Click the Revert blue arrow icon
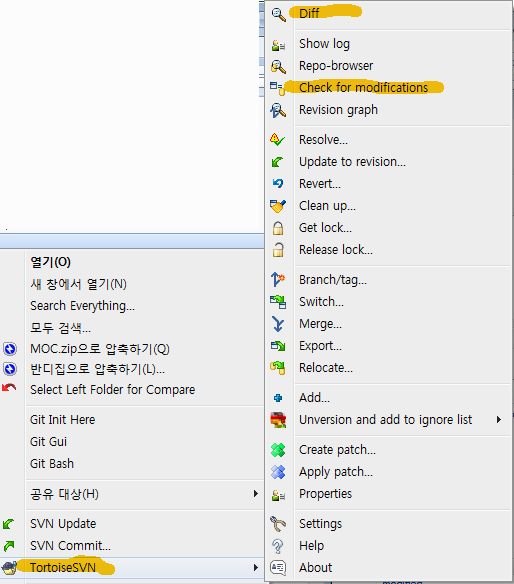The width and height of the screenshot is (514, 584). [x=278, y=183]
